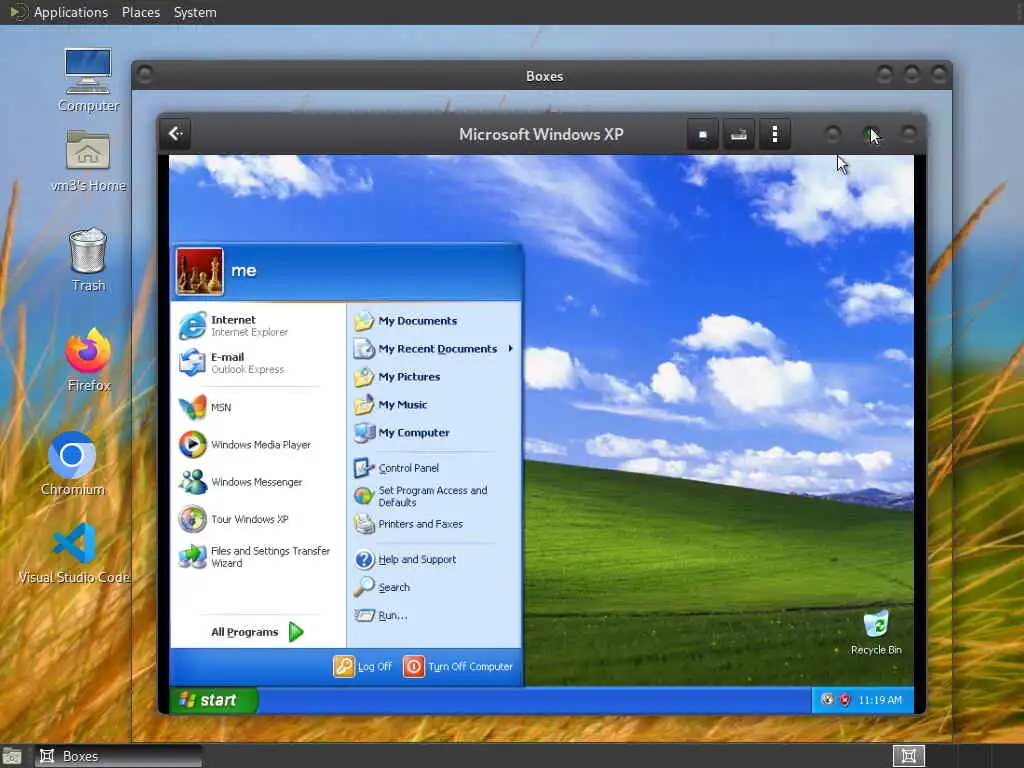Click the Boxes keyboard shortcuts button
1024x768 pixels.
point(739,135)
